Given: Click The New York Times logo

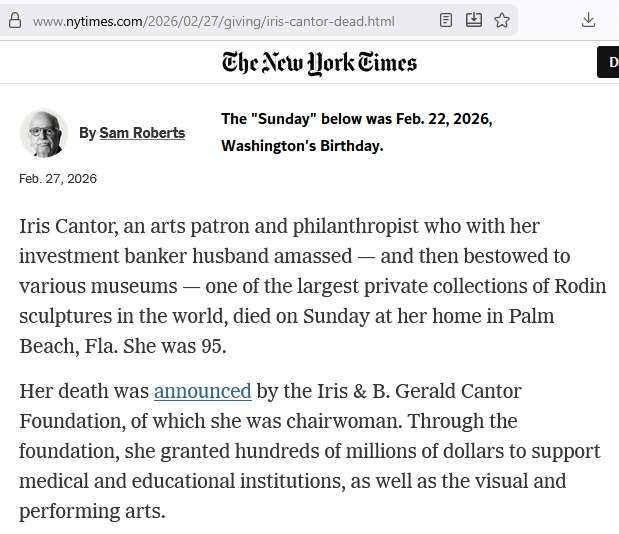Looking at the screenshot, I should [x=319, y=63].
